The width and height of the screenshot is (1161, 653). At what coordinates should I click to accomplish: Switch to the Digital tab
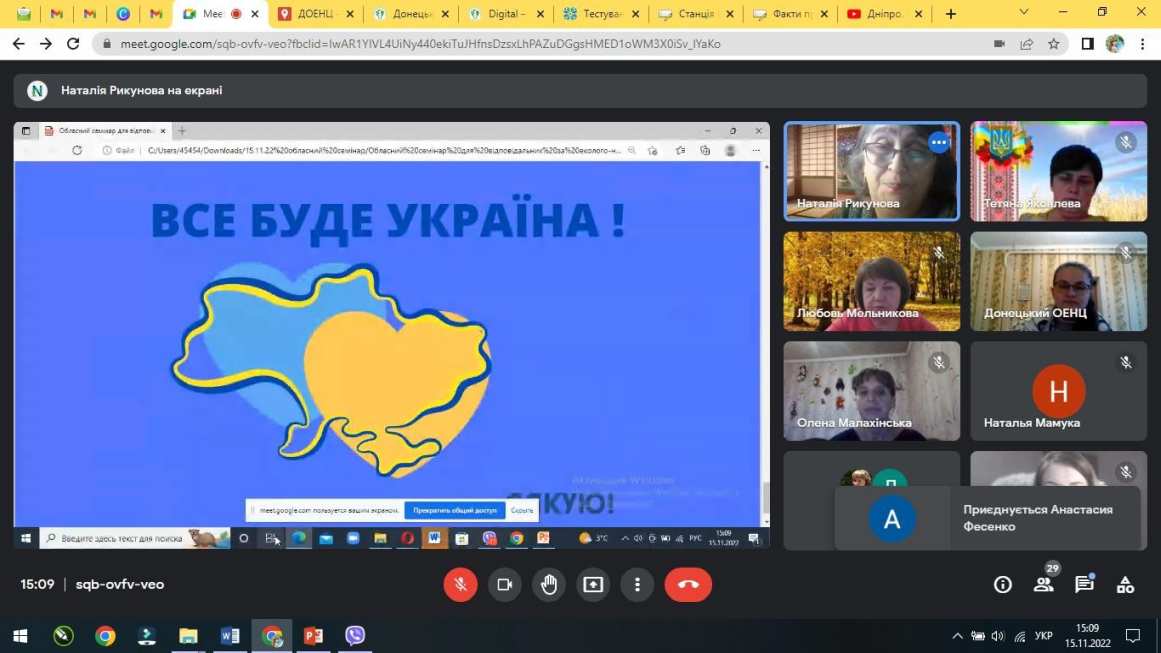pyautogui.click(x=506, y=14)
